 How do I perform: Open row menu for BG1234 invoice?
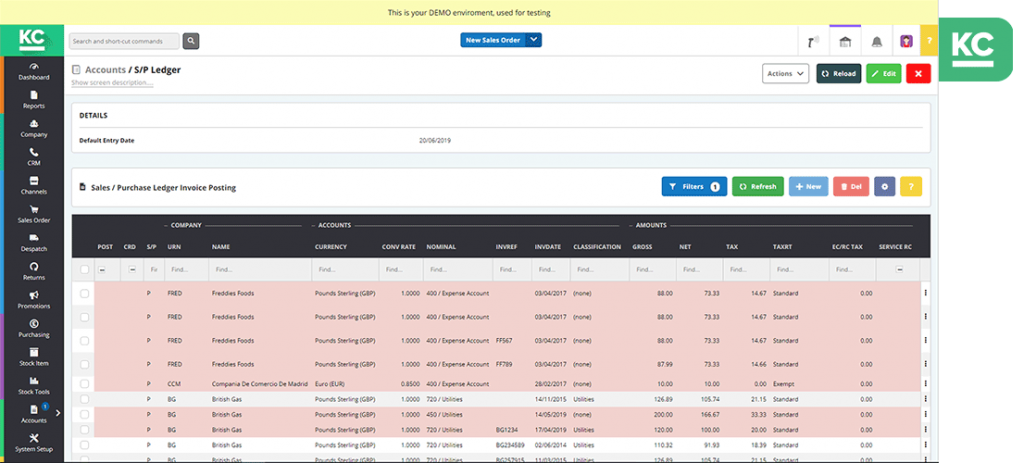coord(925,430)
